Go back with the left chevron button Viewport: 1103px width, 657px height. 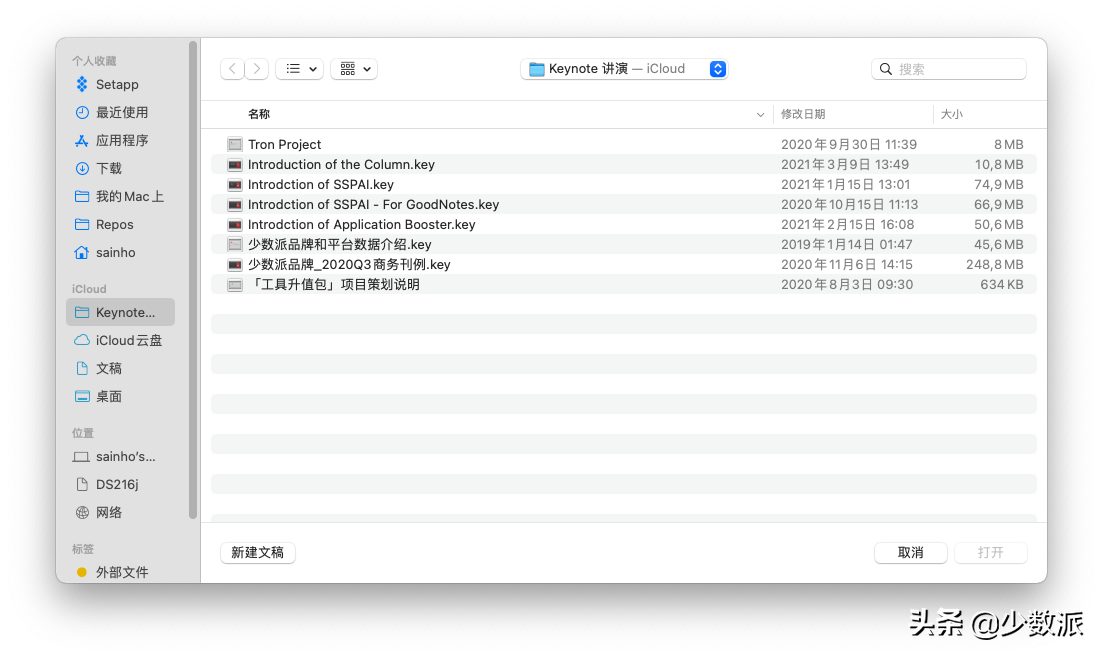(232, 69)
